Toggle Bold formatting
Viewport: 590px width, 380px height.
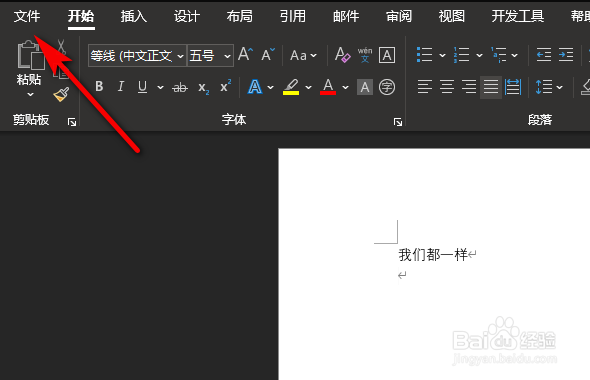(99, 87)
